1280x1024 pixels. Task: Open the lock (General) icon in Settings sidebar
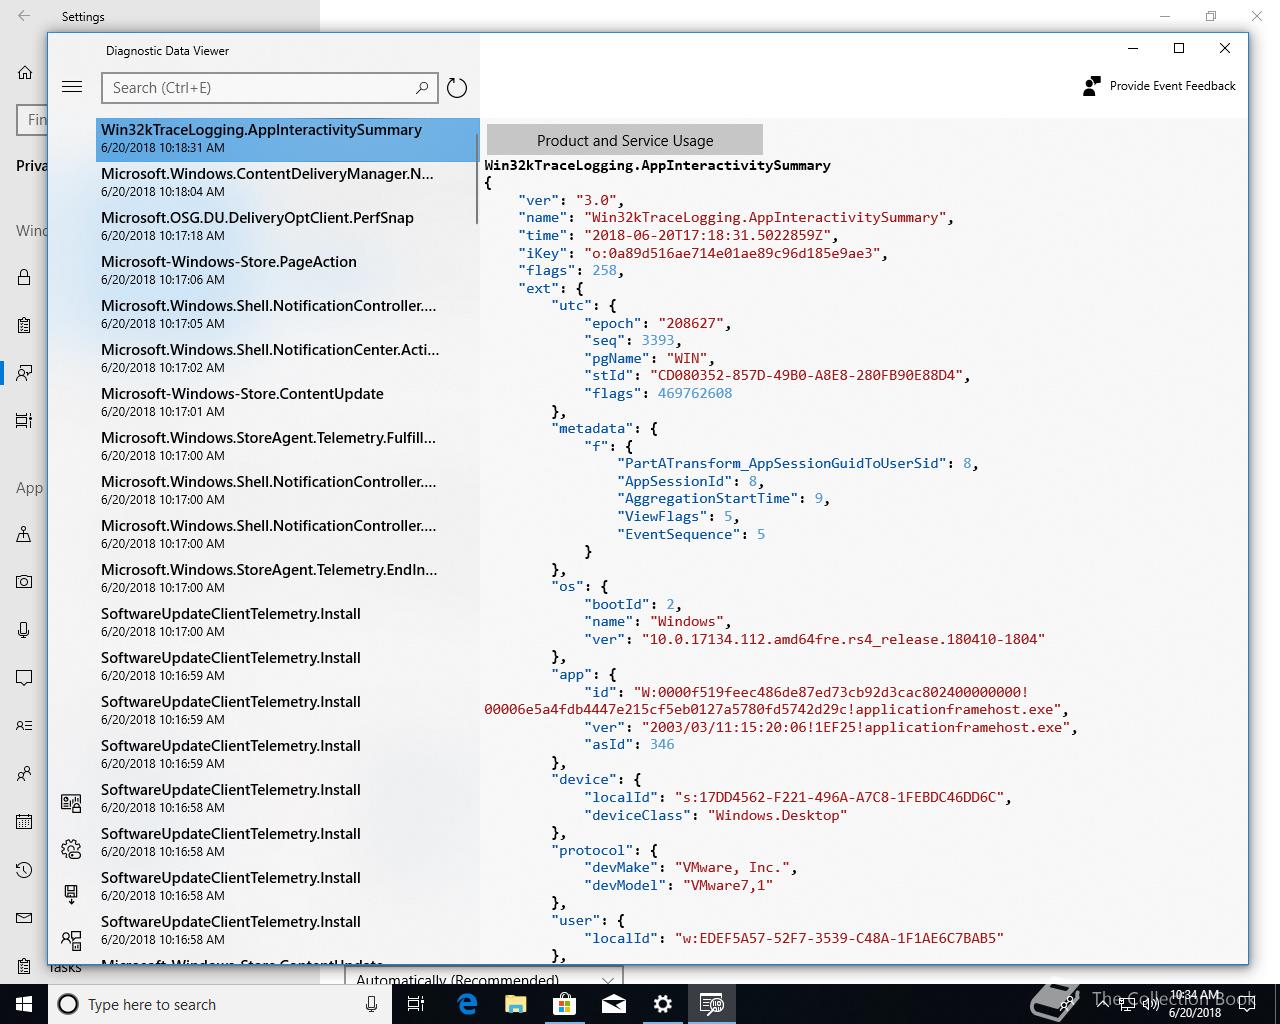click(x=24, y=277)
